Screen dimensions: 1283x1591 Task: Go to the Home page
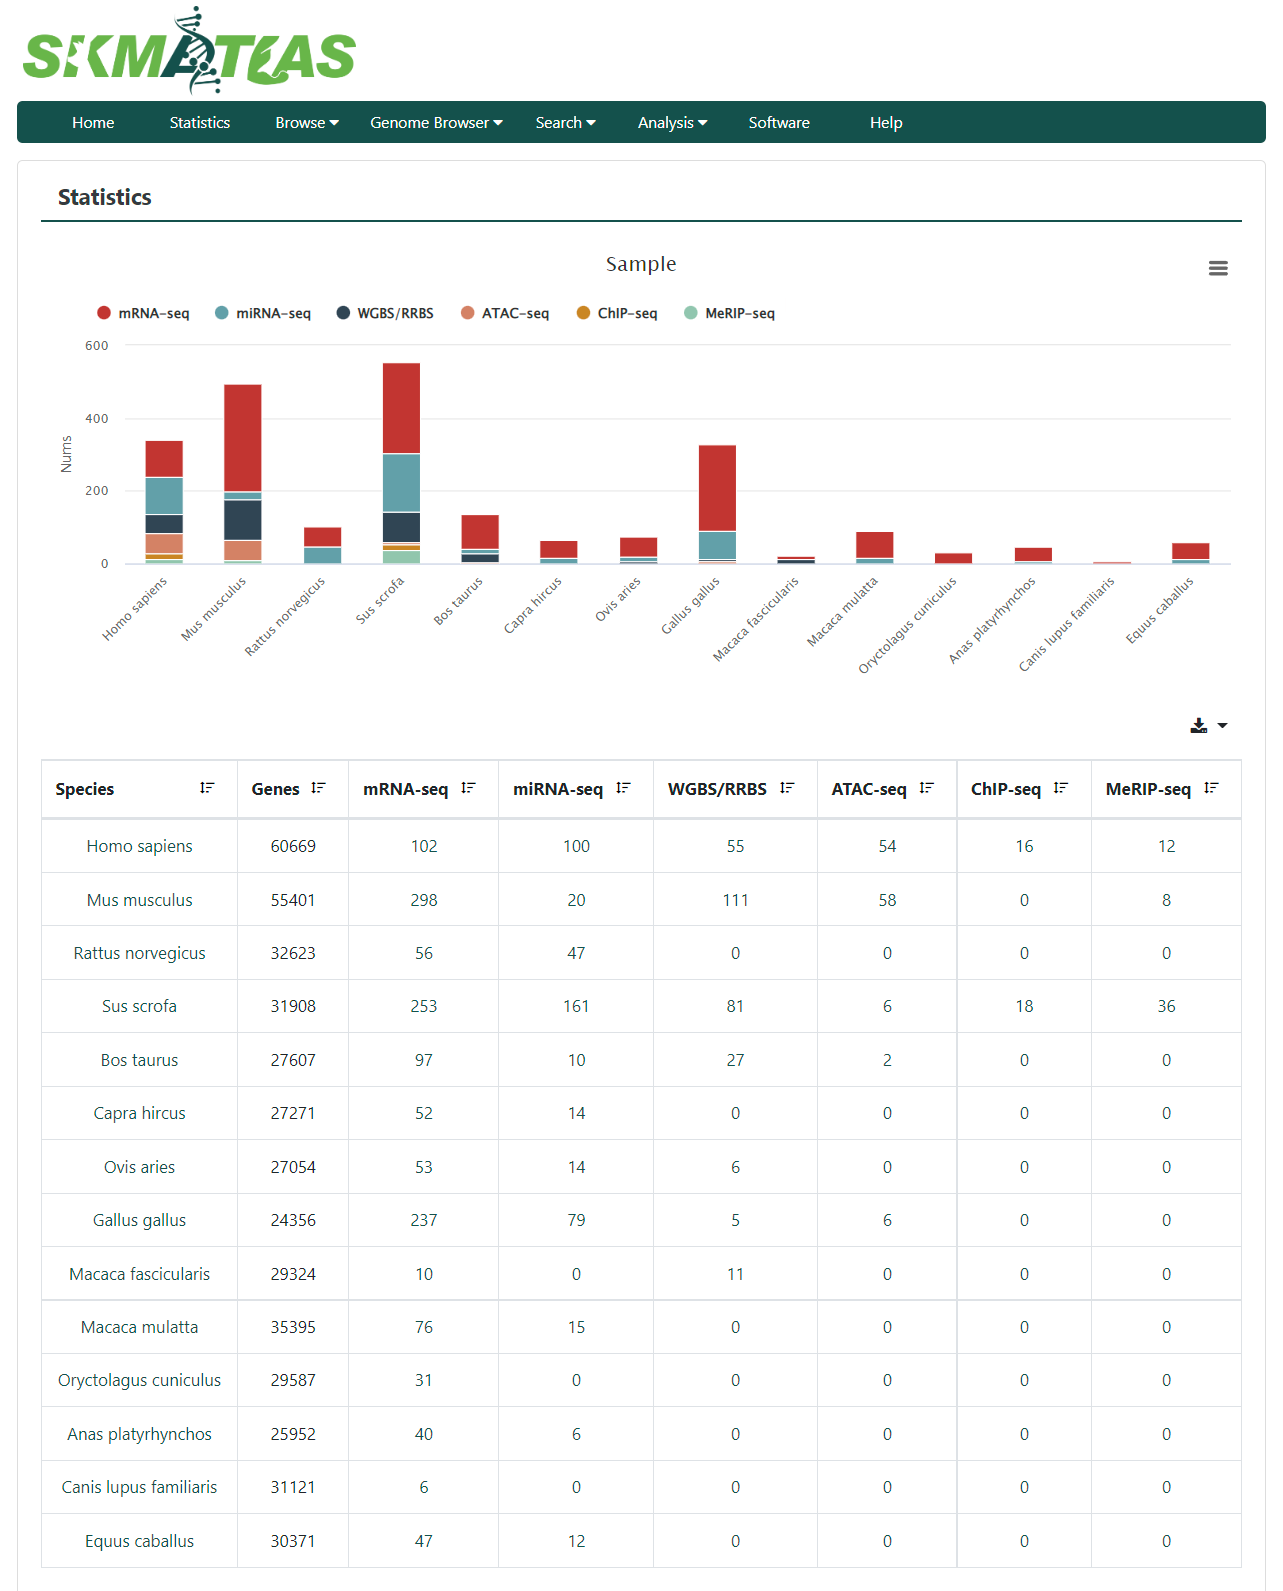[93, 122]
